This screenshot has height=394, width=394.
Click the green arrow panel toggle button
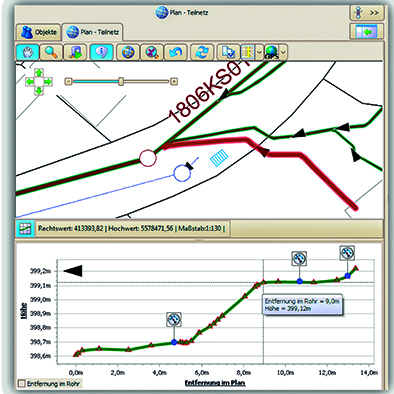point(367,32)
